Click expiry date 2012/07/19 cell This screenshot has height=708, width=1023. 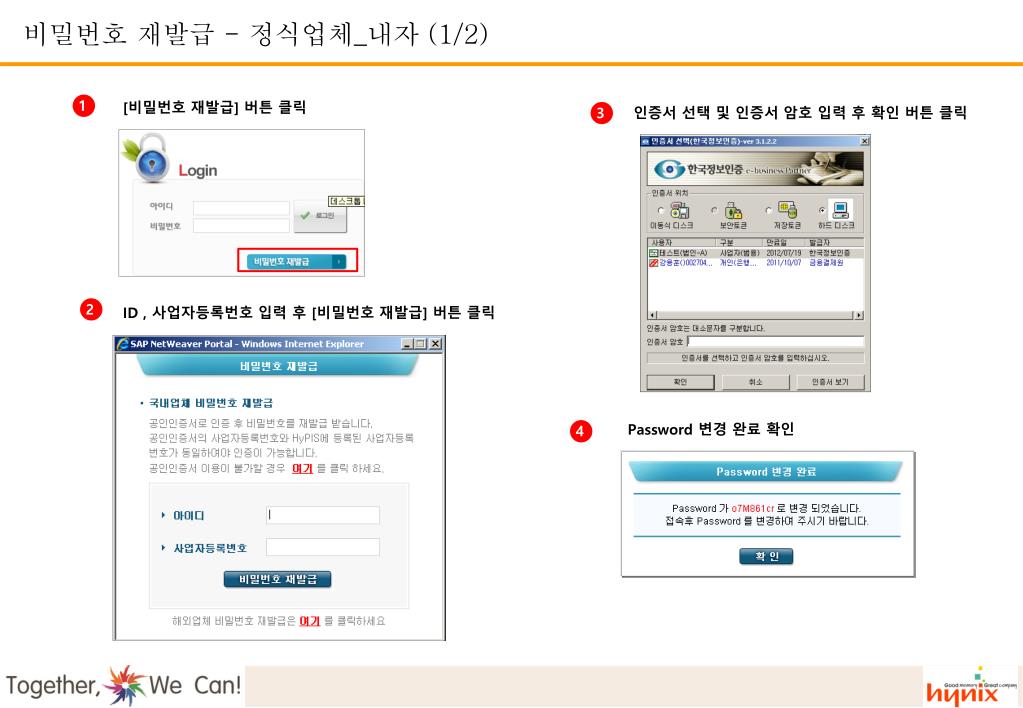784,253
